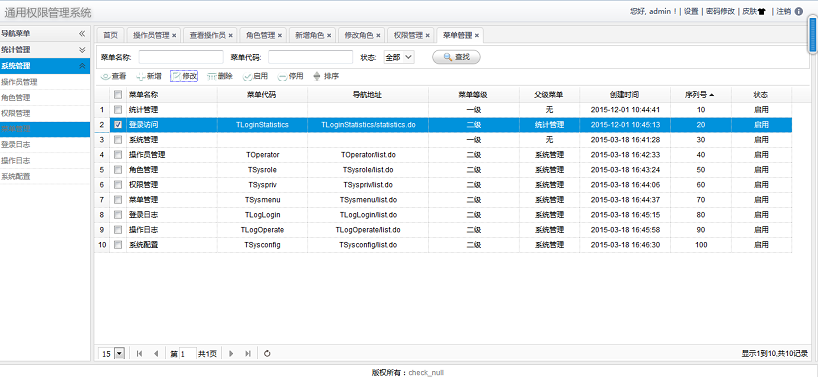This screenshot has height=377, width=818.
Task: Collapse the 导航菜单 sidebar panel
Action: pyautogui.click(x=82, y=33)
